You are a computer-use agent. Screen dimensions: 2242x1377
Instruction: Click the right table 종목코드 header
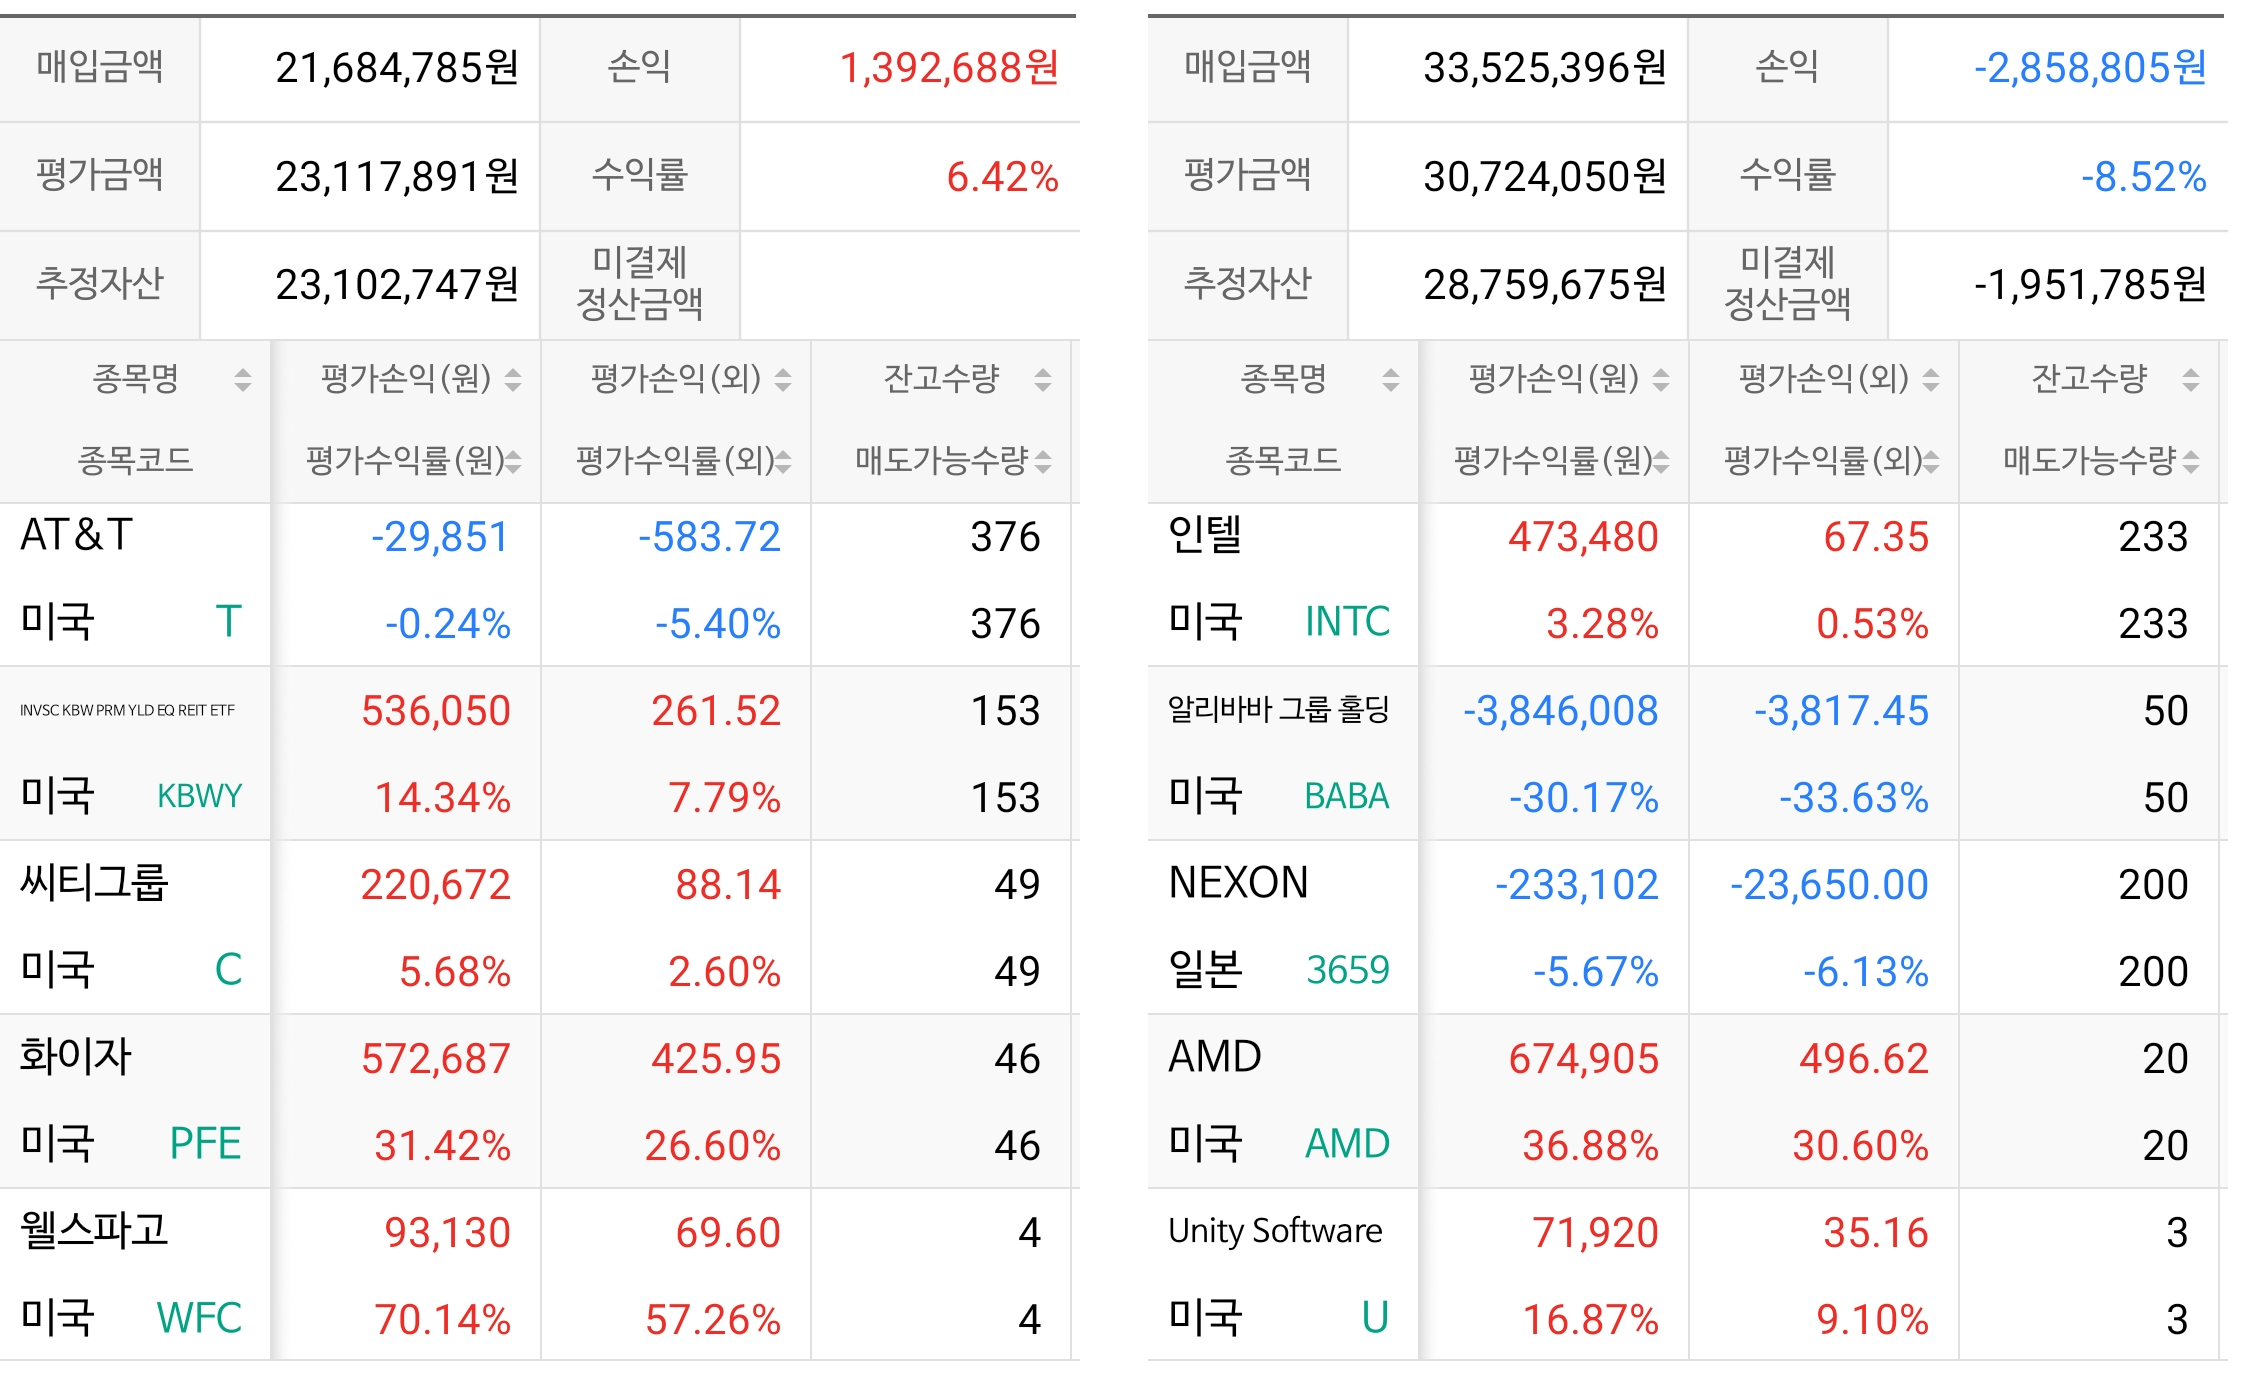click(1284, 460)
